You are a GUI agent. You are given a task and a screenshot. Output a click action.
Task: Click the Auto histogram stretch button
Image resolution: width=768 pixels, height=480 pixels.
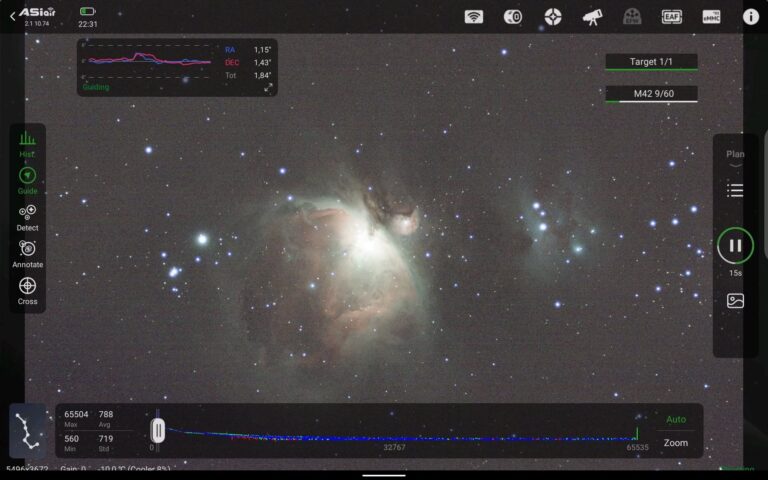(x=676, y=419)
